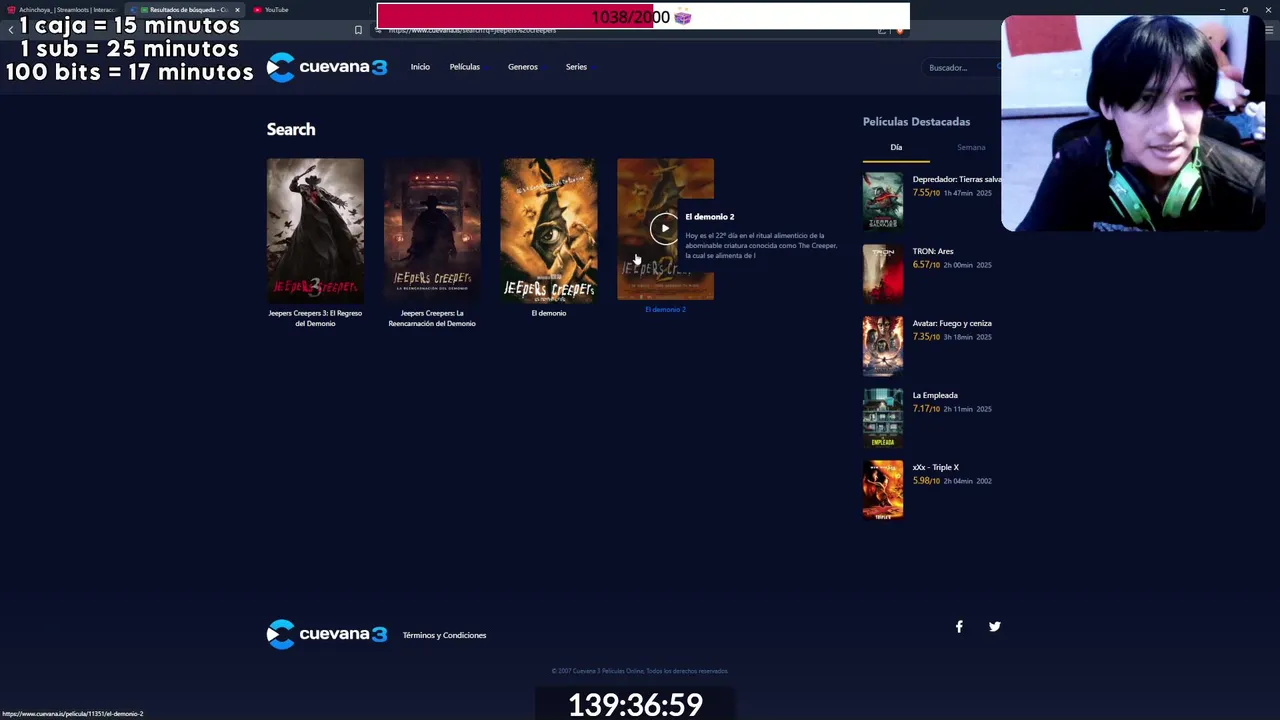Click the 'Jeepers Creepers 3: El Regreso del Demonio' title

[x=315, y=318]
